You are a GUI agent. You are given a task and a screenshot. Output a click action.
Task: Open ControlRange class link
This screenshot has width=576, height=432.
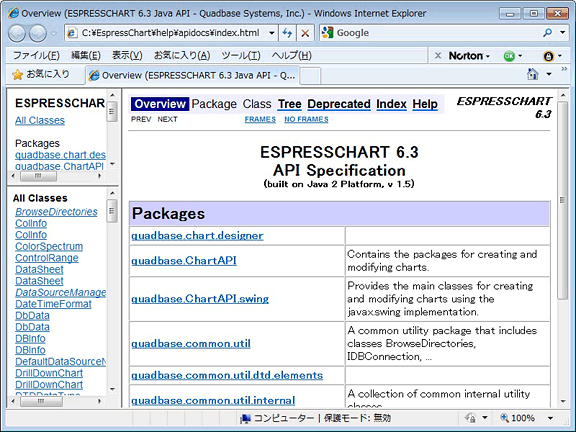47,258
